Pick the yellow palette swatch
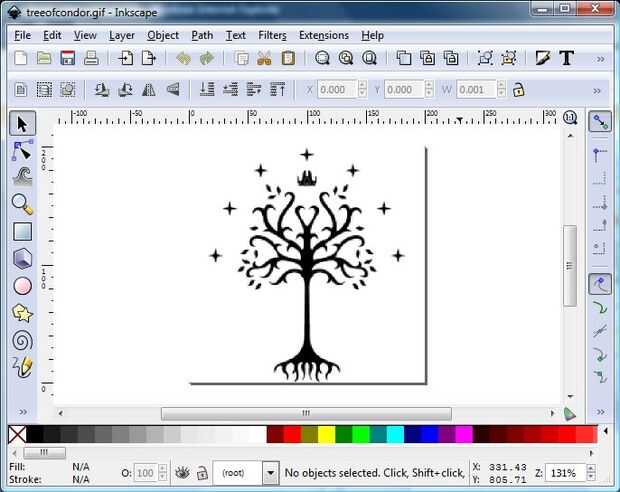The image size is (620, 492). pyautogui.click(x=327, y=434)
